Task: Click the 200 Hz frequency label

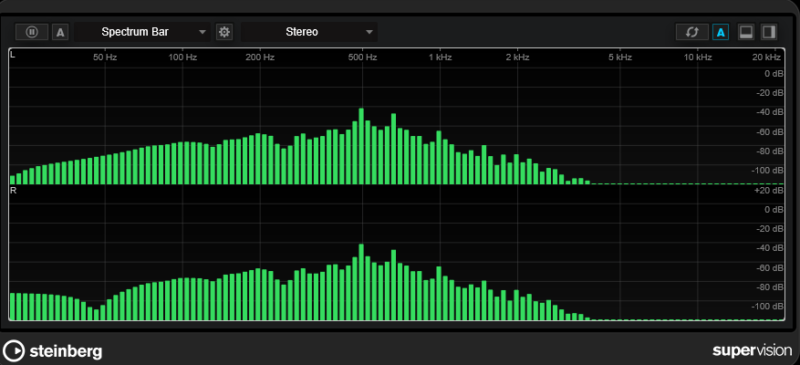Action: tap(260, 57)
